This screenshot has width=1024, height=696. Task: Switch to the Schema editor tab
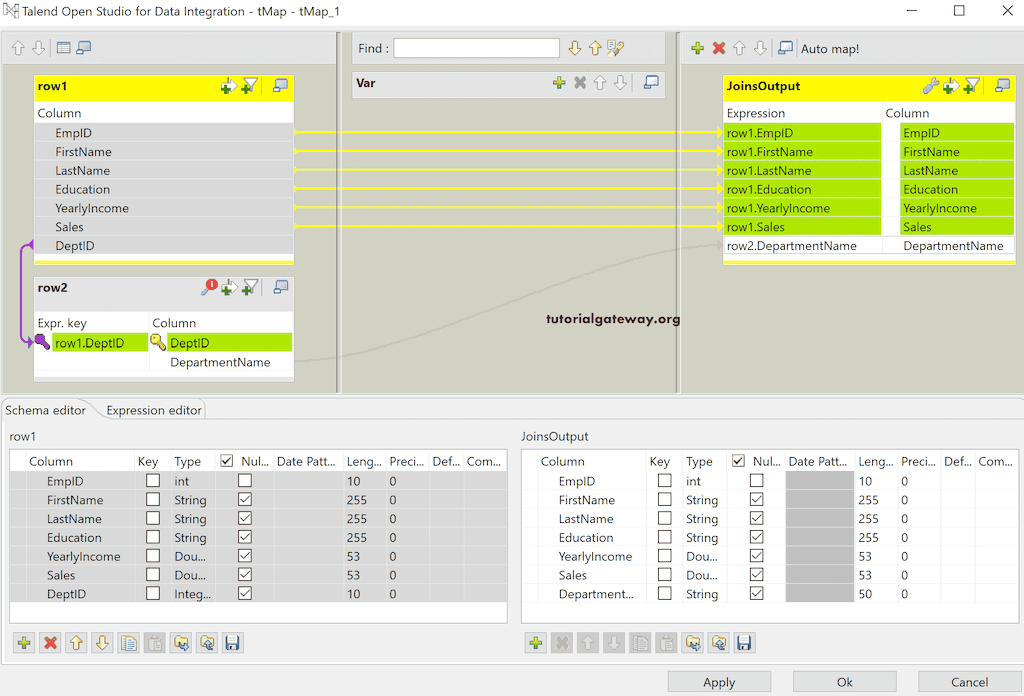[x=47, y=409]
